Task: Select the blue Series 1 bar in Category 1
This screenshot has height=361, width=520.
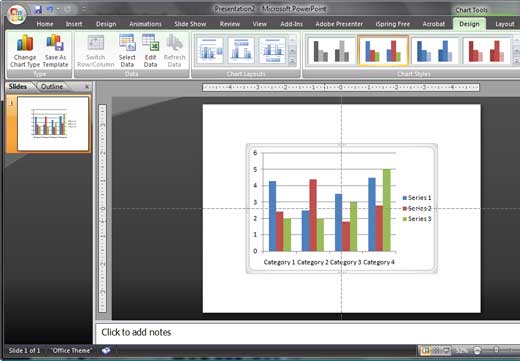Action: coord(272,216)
